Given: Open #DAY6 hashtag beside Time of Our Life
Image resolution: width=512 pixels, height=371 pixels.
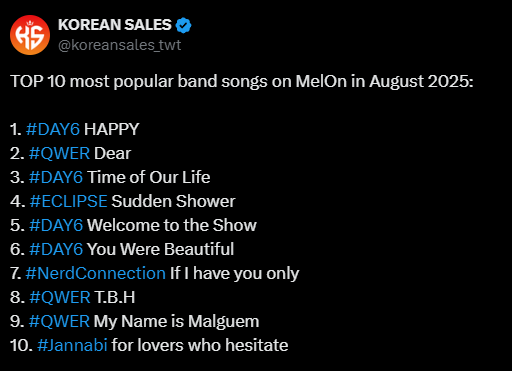Looking at the screenshot, I should pos(56,177).
